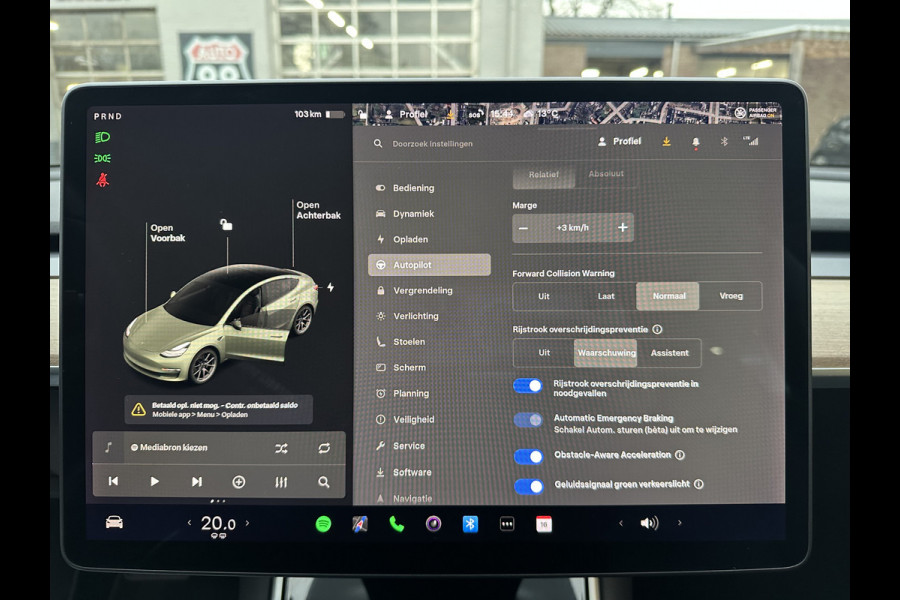Open the Spotify app from the dock
The height and width of the screenshot is (600, 900).
coord(320,522)
